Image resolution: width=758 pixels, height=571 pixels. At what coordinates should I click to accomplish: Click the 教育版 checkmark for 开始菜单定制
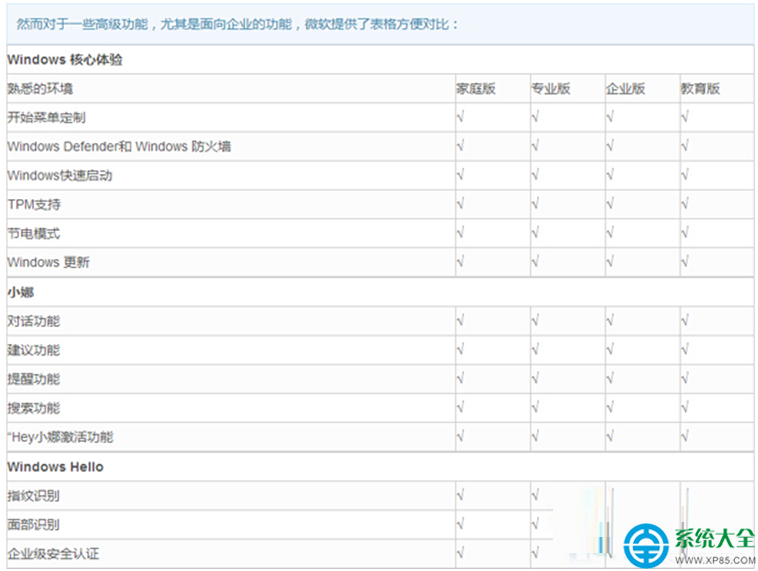(x=685, y=117)
